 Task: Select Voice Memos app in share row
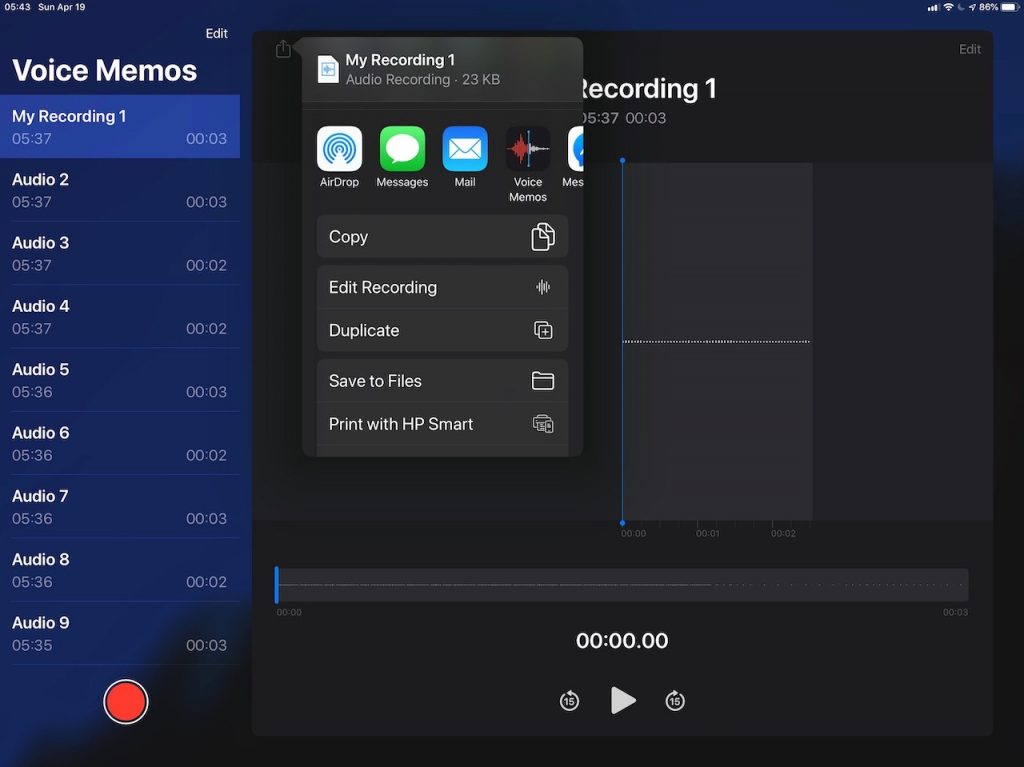click(527, 150)
